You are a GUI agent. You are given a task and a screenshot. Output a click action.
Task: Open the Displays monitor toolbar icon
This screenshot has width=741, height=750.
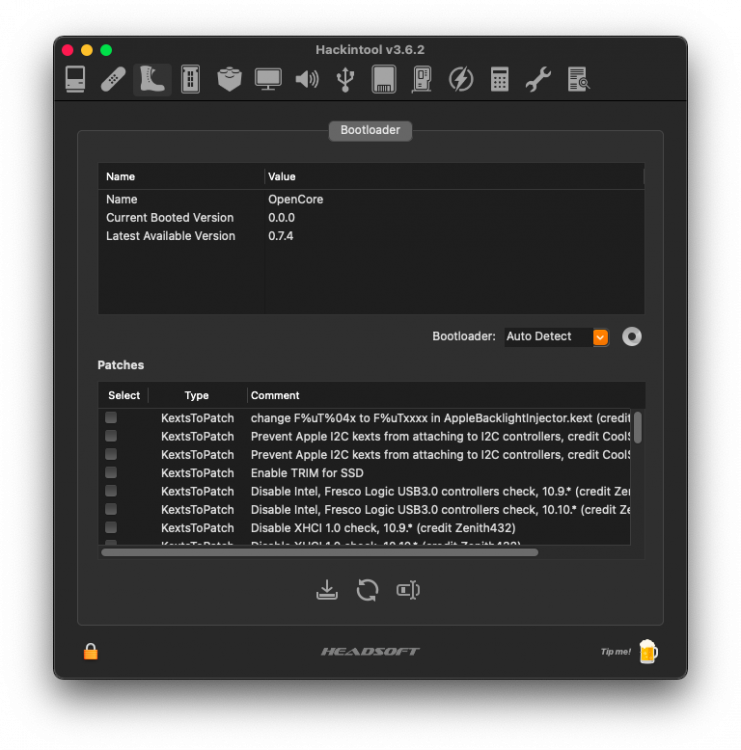[x=268, y=79]
